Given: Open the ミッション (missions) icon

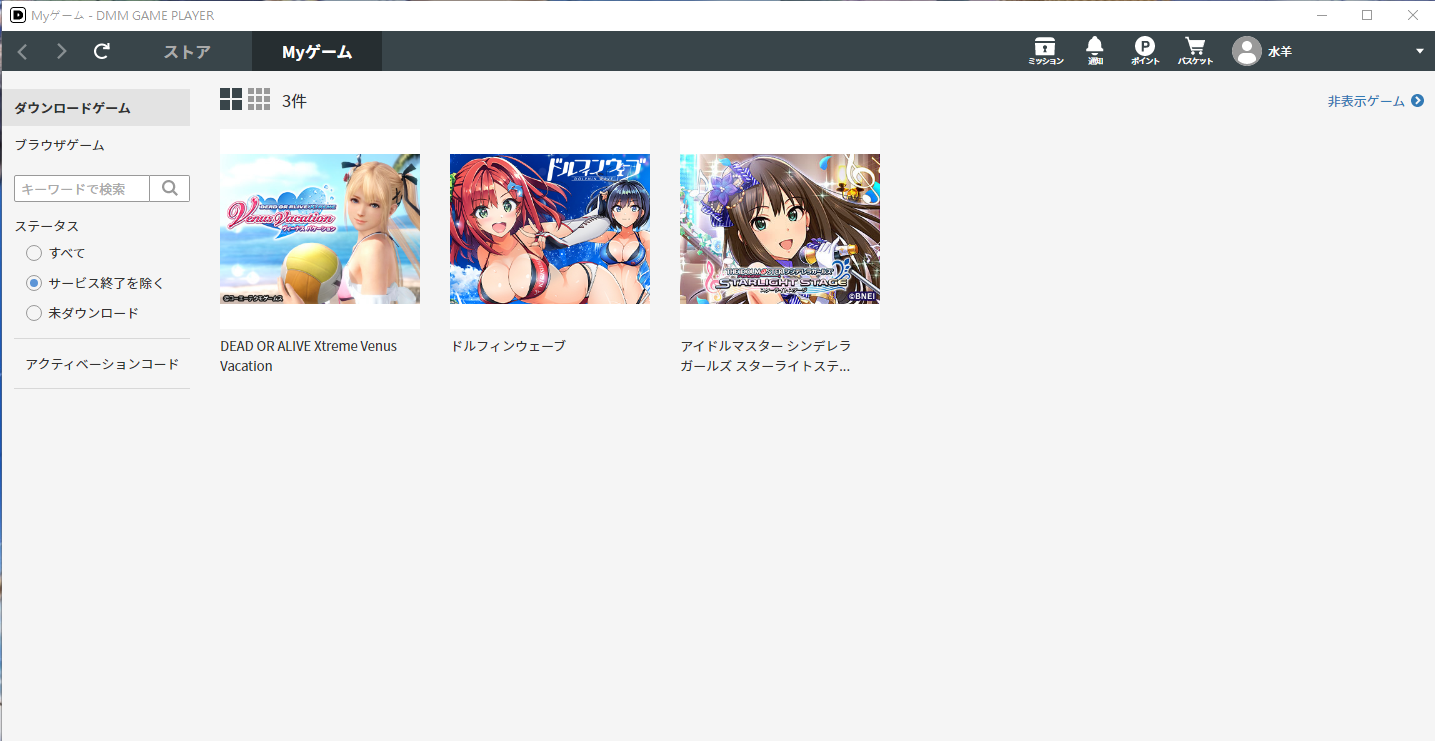Looking at the screenshot, I should click(1045, 51).
